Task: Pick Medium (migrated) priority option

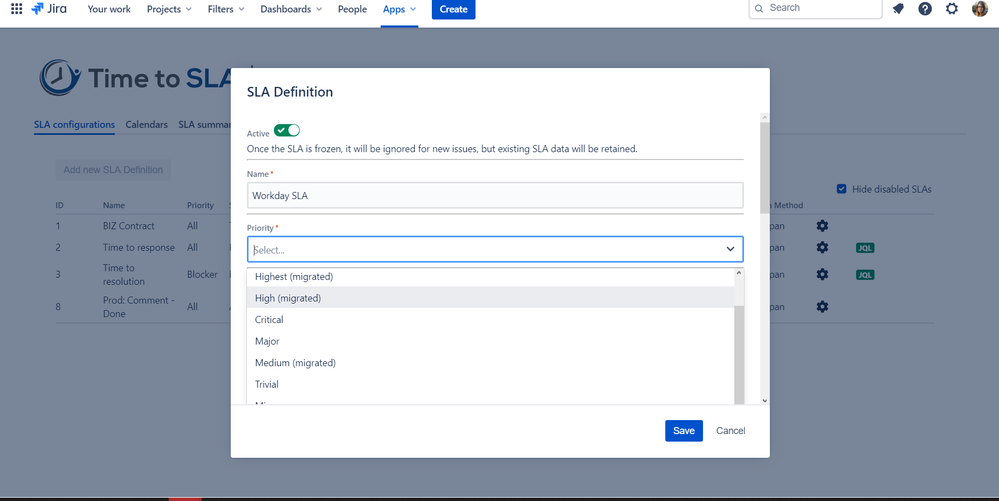Action: pos(491,363)
